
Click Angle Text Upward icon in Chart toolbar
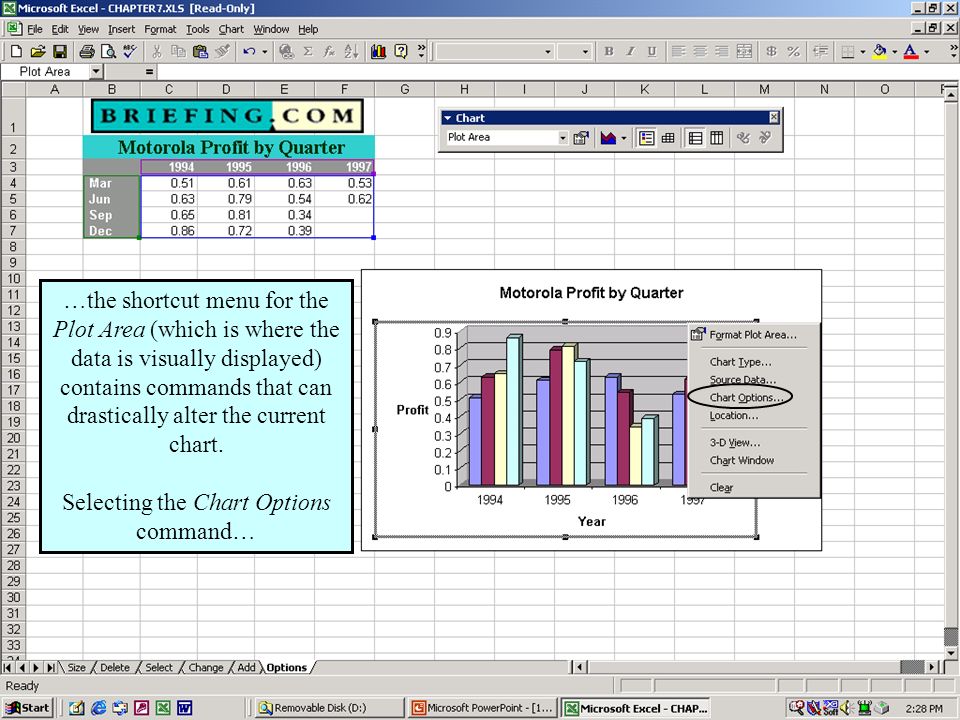tap(765, 138)
